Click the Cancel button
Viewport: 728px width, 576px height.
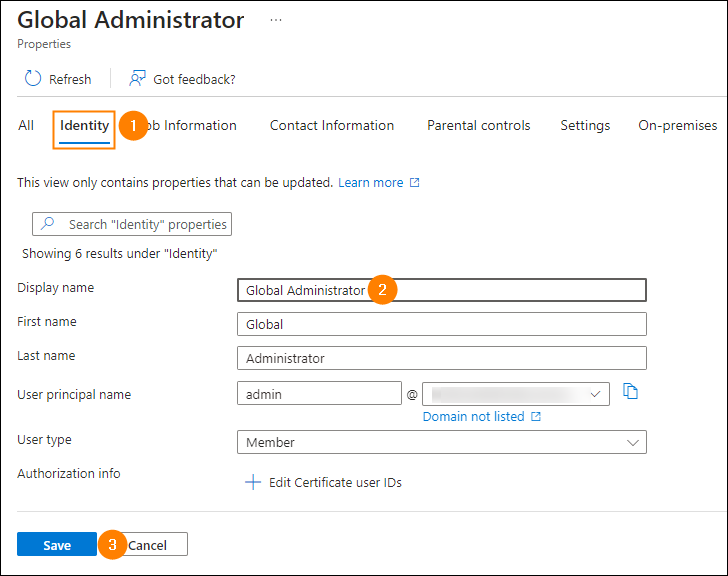pyautogui.click(x=151, y=544)
